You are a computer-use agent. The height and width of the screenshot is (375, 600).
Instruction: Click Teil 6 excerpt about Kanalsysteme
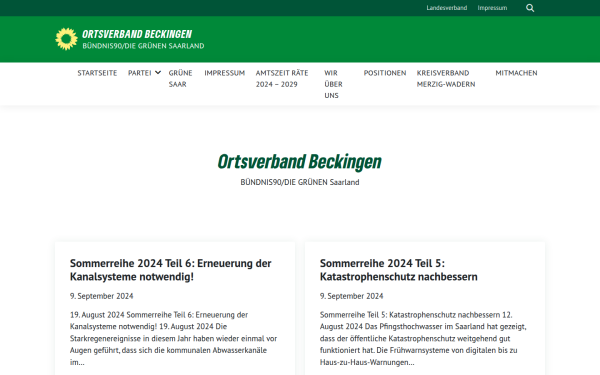coord(173,338)
